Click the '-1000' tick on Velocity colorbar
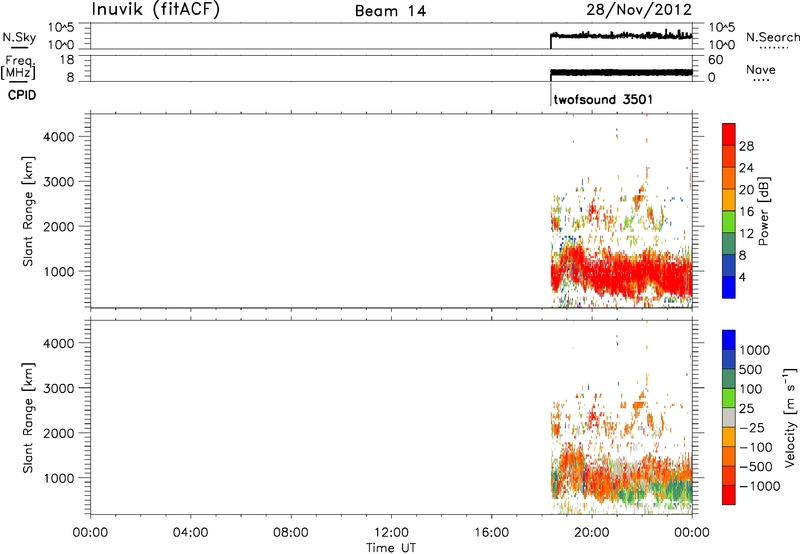This screenshot has width=800, height=554. coord(760,486)
